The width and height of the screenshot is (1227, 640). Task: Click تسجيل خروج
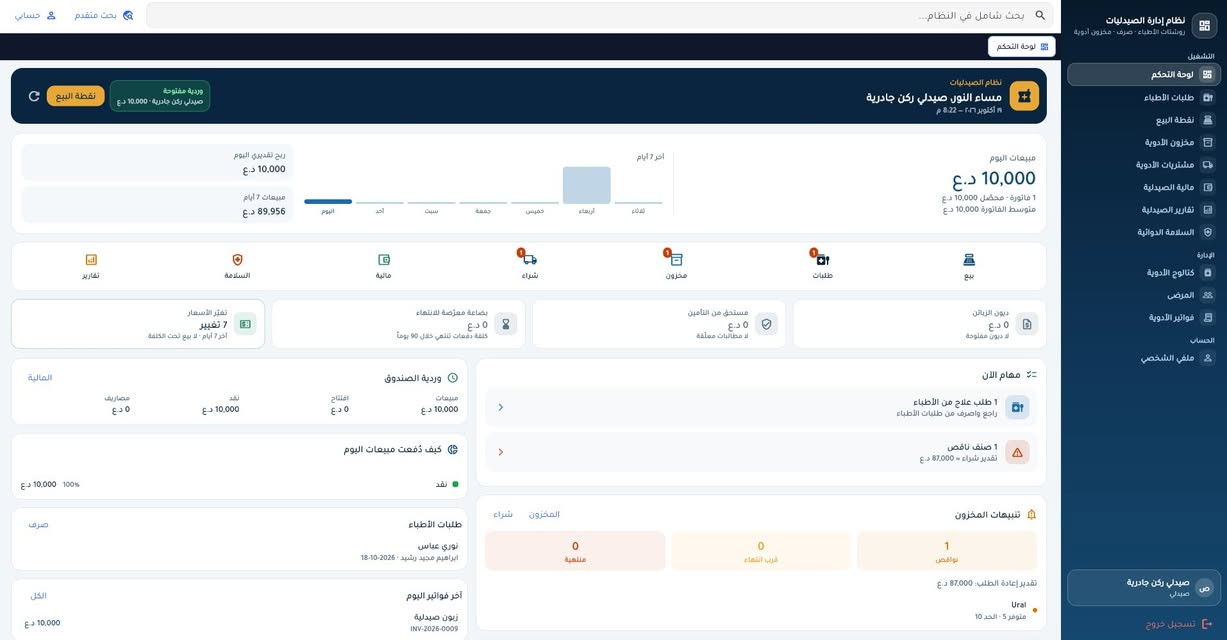pyautogui.click(x=1178, y=624)
